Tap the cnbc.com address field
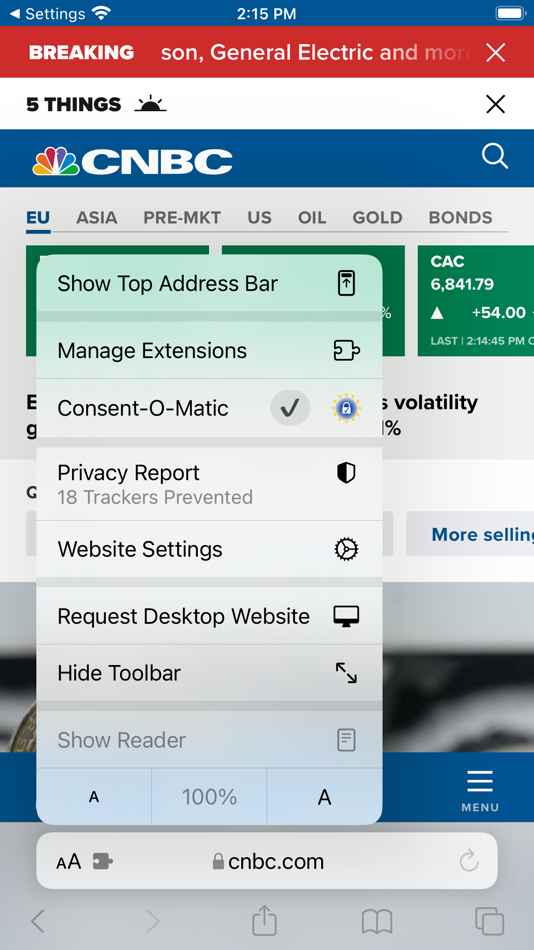The height and width of the screenshot is (950, 534). [x=267, y=861]
